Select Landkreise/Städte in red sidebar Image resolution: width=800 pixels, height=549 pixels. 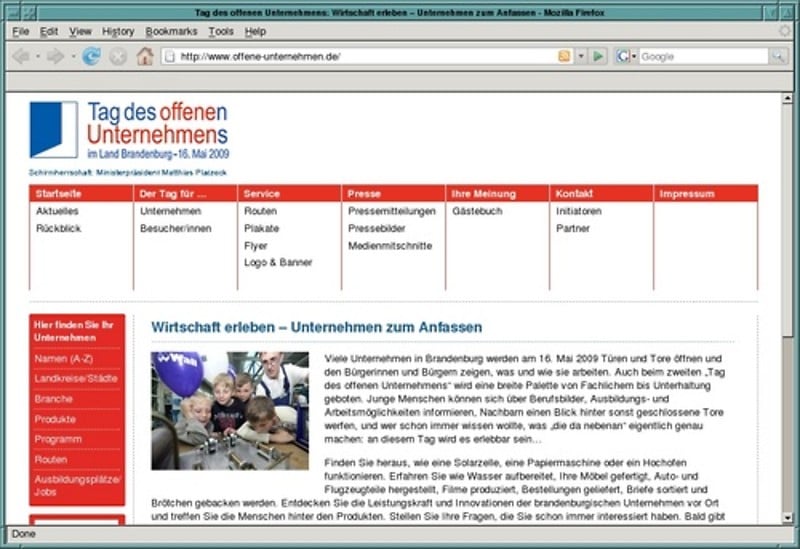[x=76, y=379]
